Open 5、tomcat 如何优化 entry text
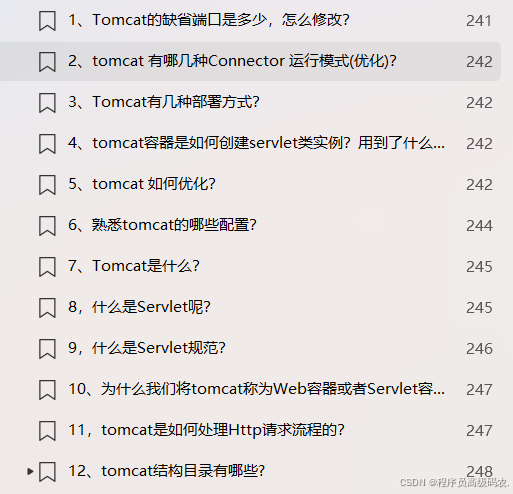 [142, 184]
